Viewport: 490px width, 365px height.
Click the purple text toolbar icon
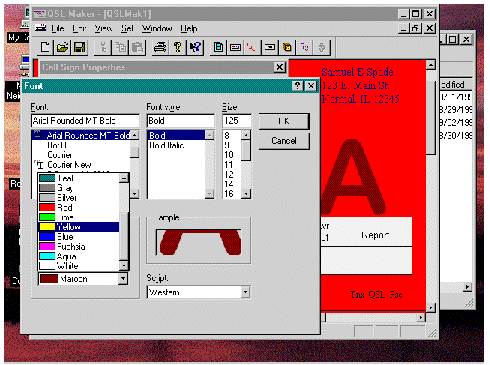coord(304,47)
